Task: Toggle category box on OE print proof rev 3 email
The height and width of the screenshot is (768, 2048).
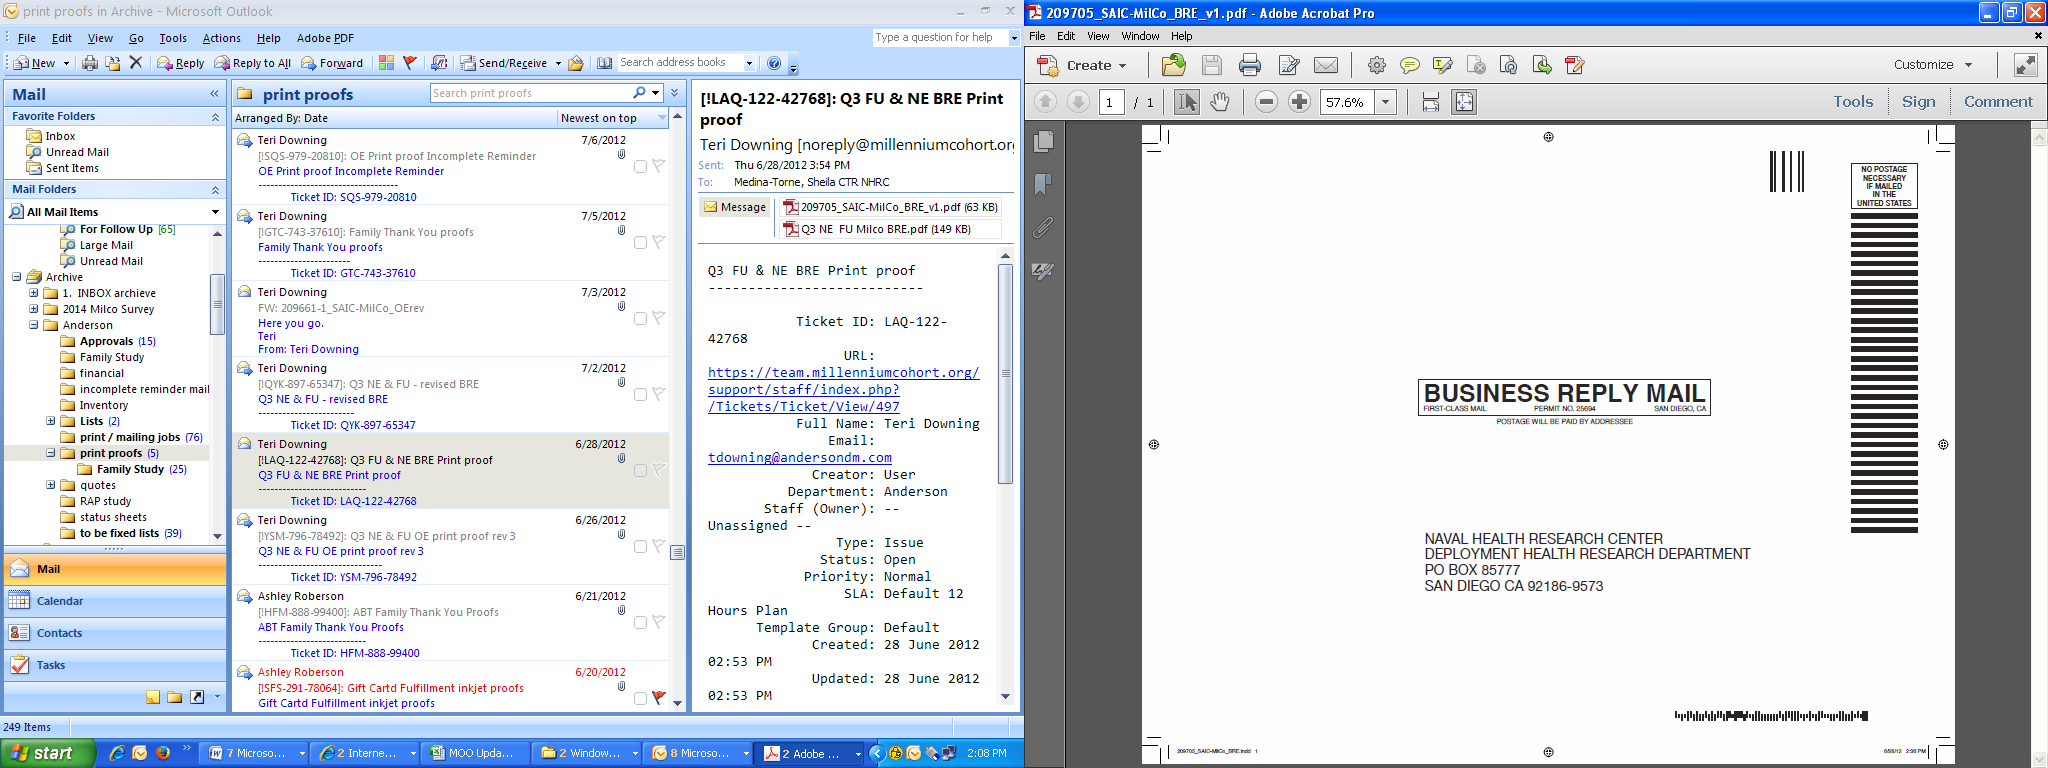Action: click(640, 547)
